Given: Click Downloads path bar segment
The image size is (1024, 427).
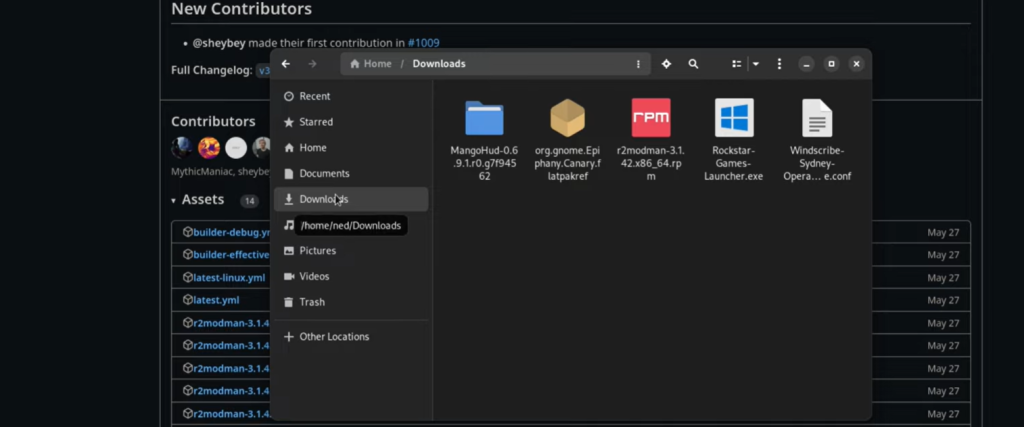Looking at the screenshot, I should [x=439, y=64].
